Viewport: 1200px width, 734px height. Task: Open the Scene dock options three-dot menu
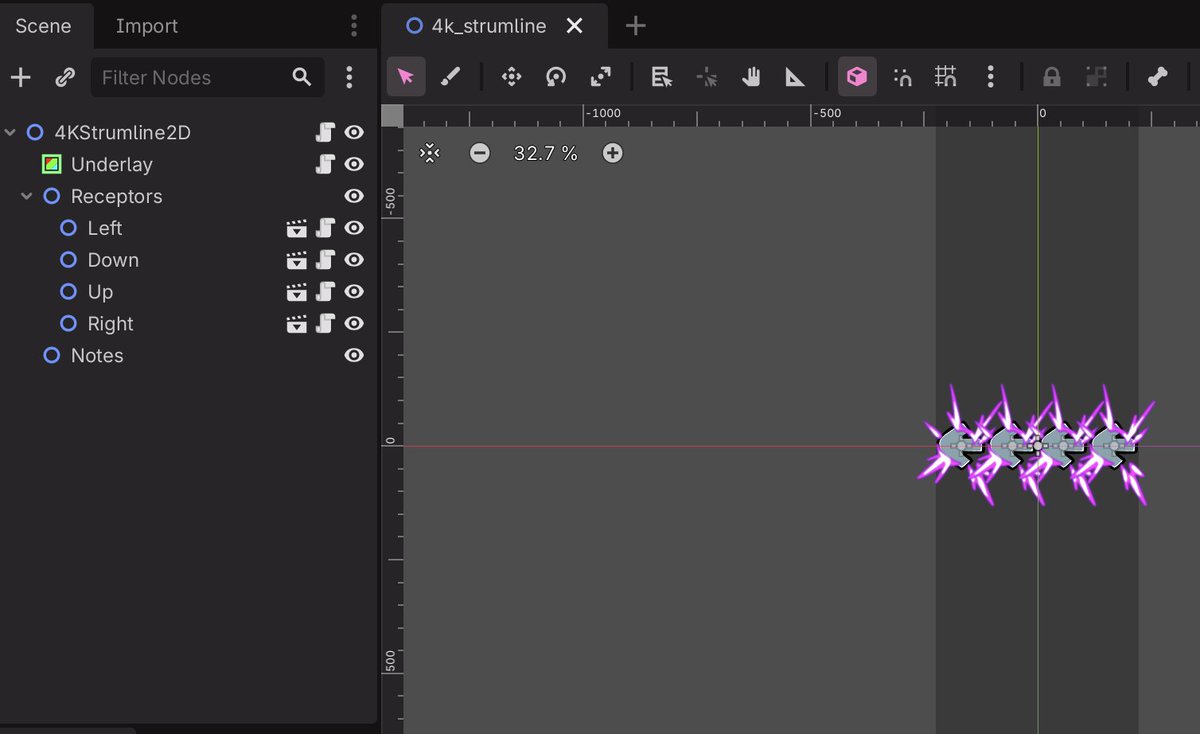pyautogui.click(x=354, y=26)
